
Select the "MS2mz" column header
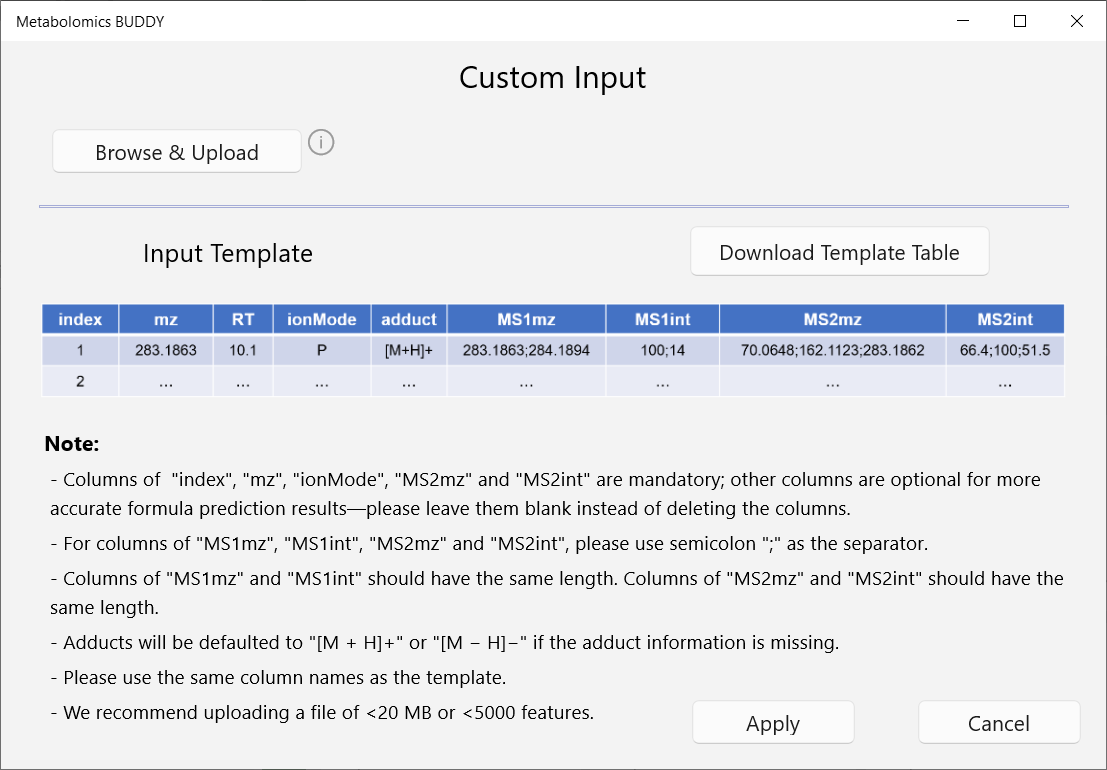point(832,319)
